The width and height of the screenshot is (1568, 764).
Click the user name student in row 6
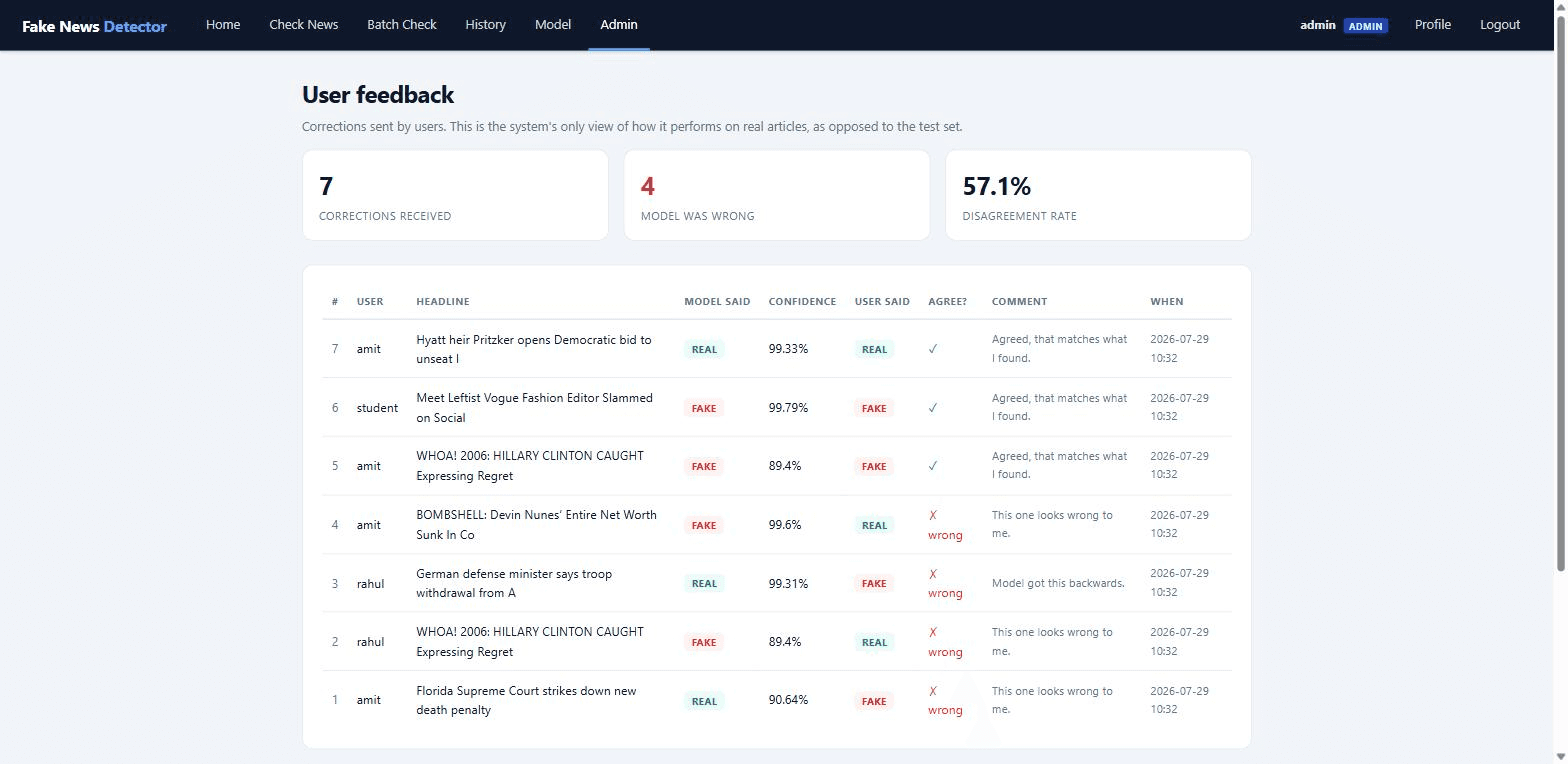[377, 408]
